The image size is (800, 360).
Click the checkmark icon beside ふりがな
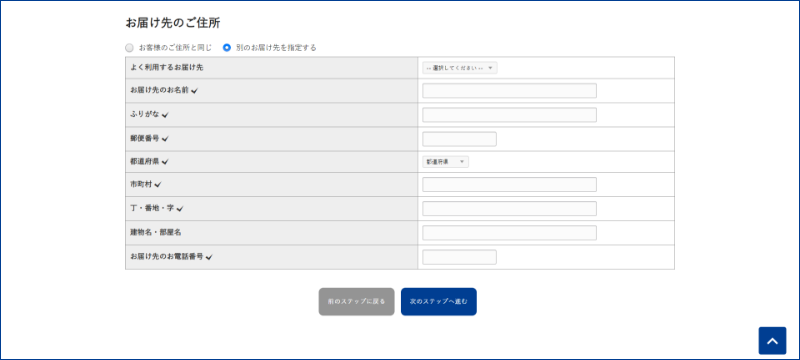(x=165, y=115)
